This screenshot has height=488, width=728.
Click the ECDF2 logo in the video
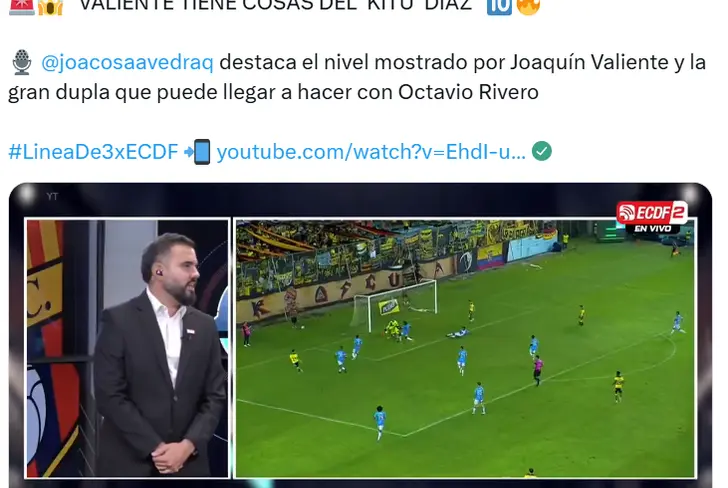tap(652, 213)
